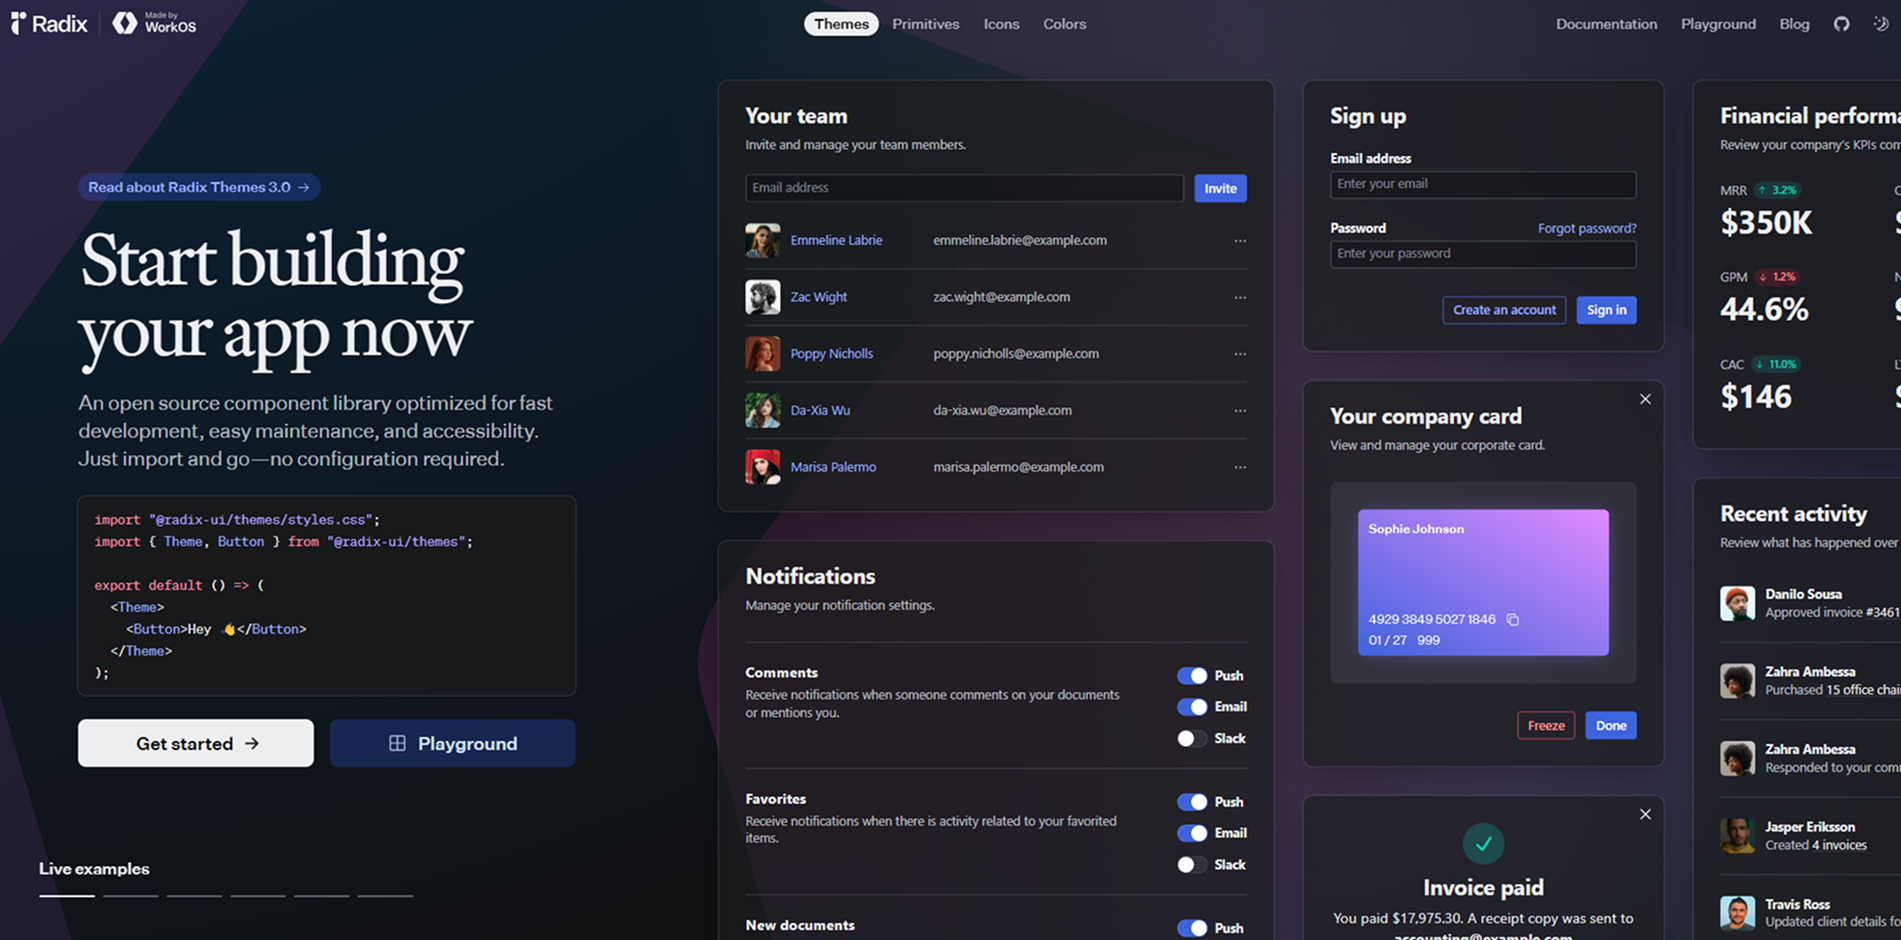Click the large Playground button
The image size is (1901, 940).
pos(452,743)
